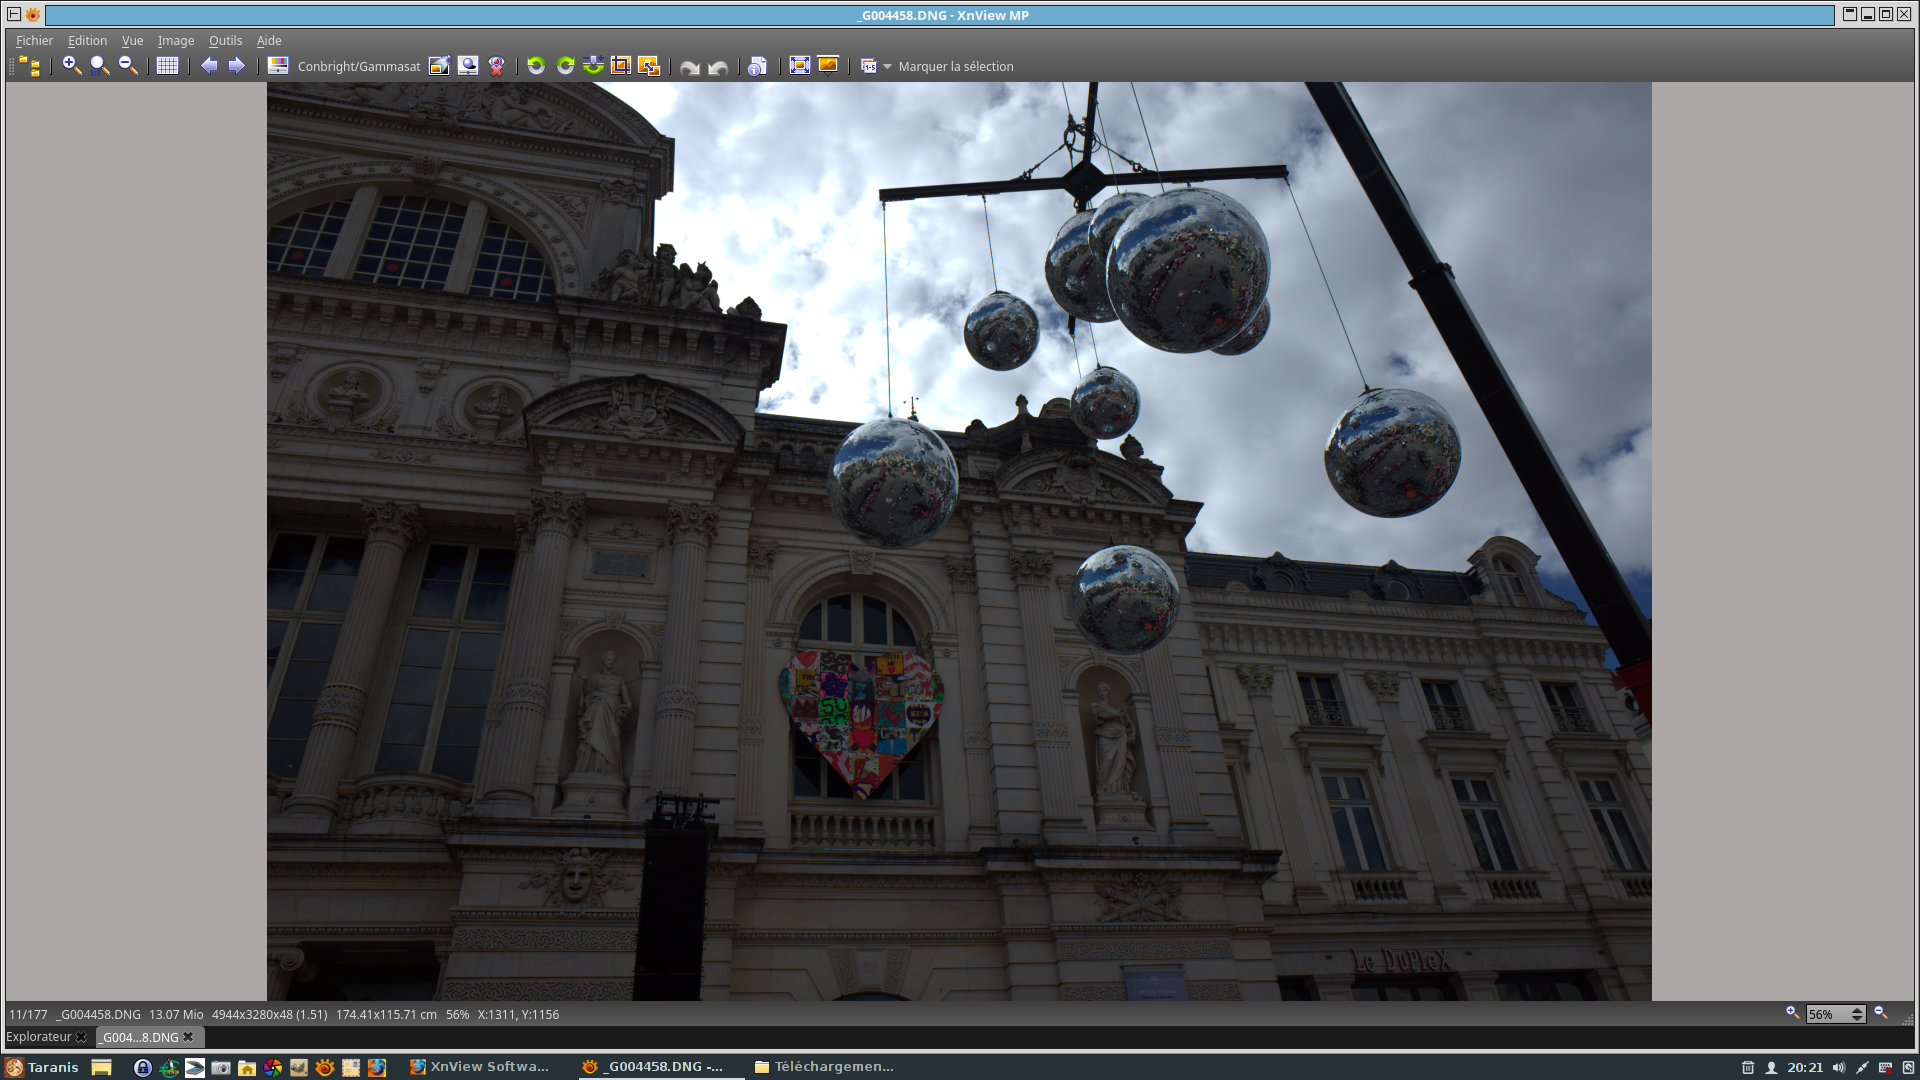The width and height of the screenshot is (1920, 1080).
Task: Click the zoom 1:1 actual size icon
Action: (x=99, y=66)
